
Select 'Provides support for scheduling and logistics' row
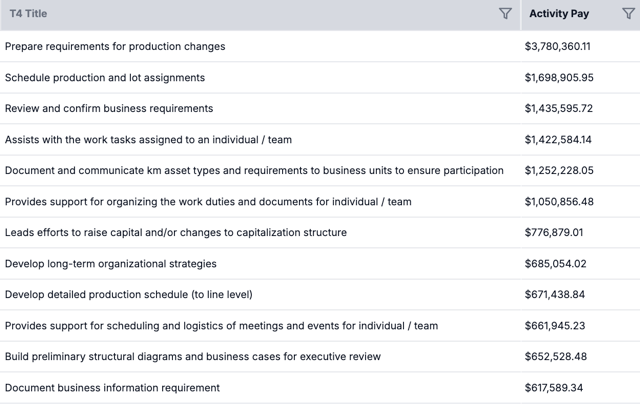coord(221,325)
